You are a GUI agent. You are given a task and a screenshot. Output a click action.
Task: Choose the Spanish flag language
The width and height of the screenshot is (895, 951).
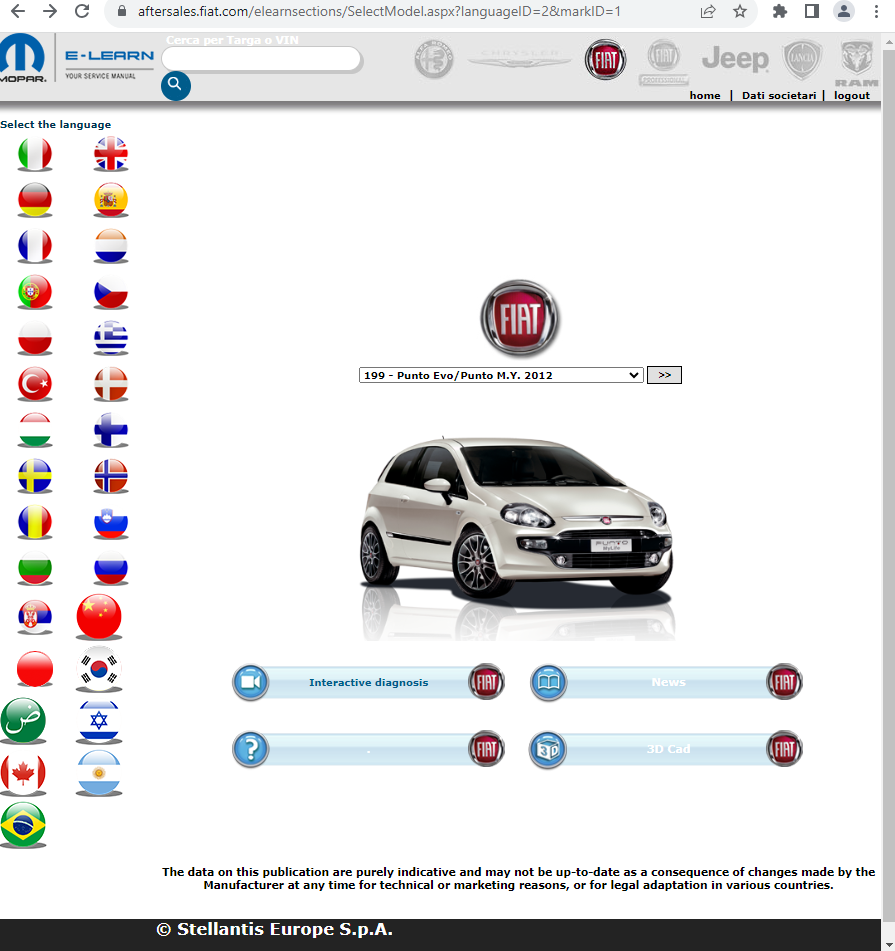click(111, 200)
